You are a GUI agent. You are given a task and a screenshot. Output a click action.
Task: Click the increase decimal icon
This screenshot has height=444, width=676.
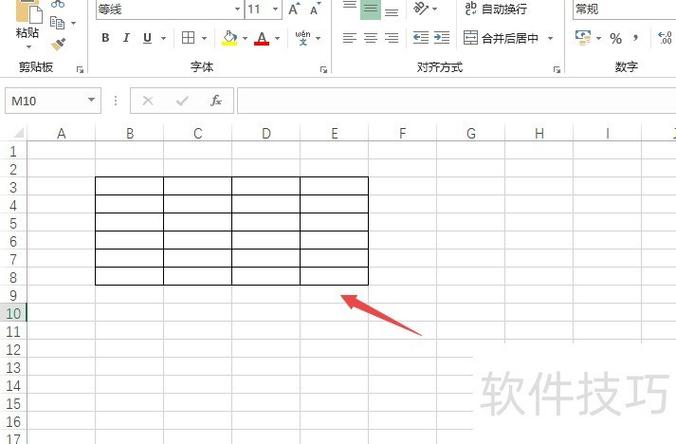coord(664,38)
